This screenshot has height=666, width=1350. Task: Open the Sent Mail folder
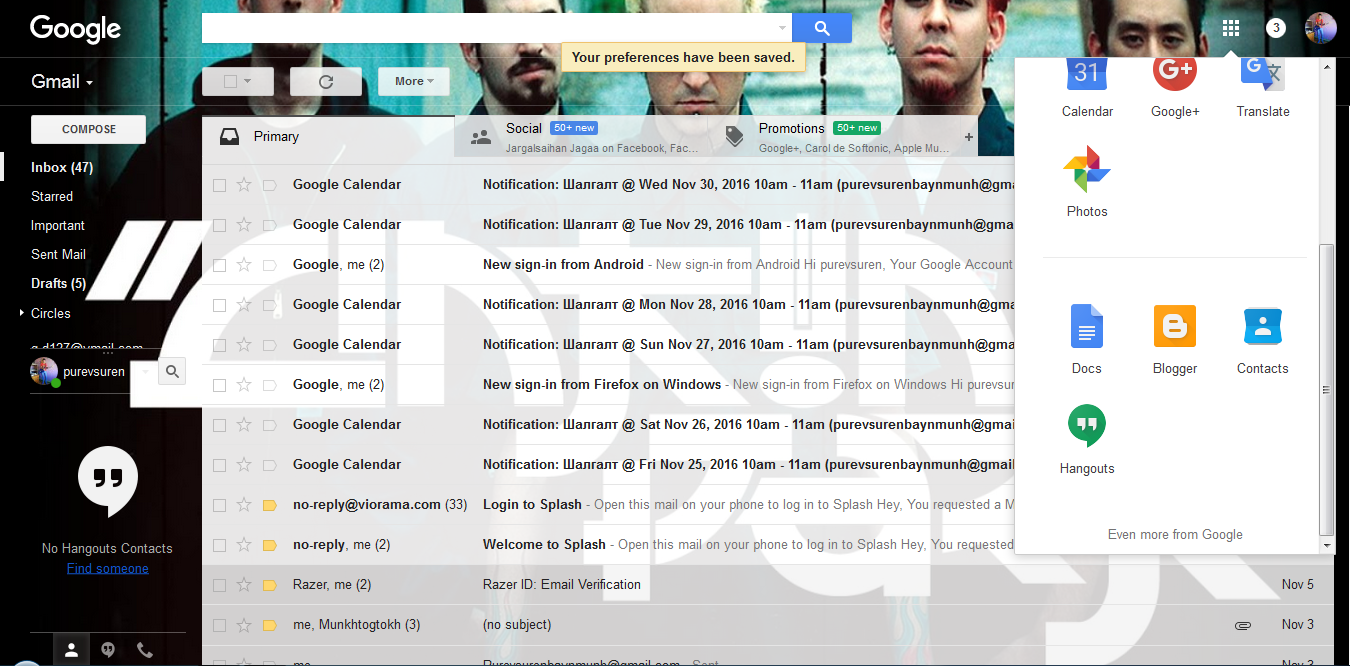coord(58,255)
